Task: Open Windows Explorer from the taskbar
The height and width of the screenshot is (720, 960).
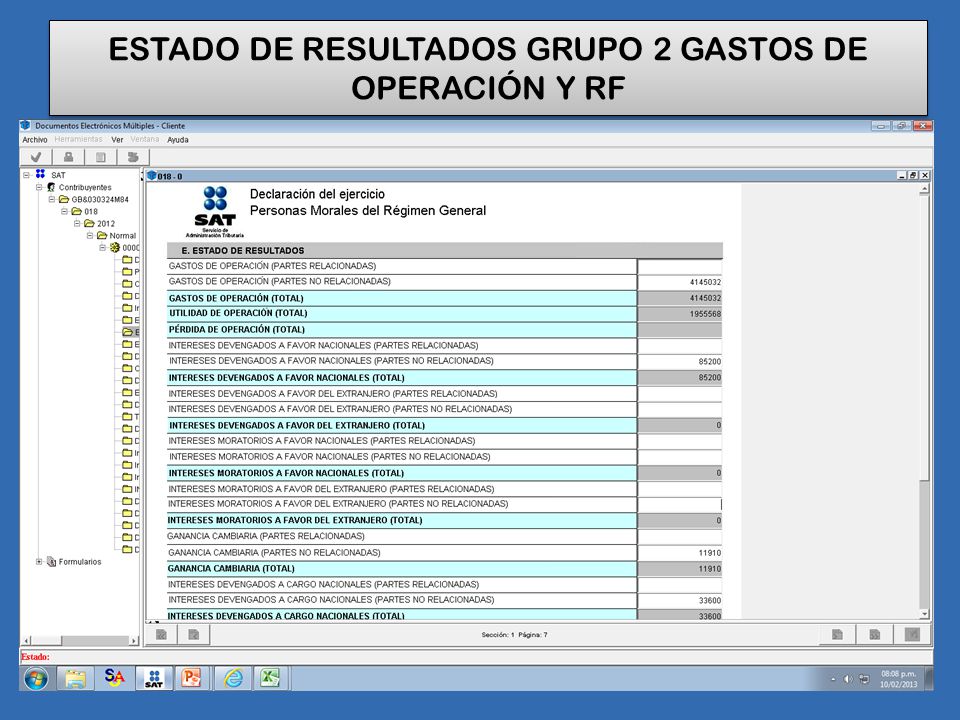Action: pyautogui.click(x=75, y=678)
